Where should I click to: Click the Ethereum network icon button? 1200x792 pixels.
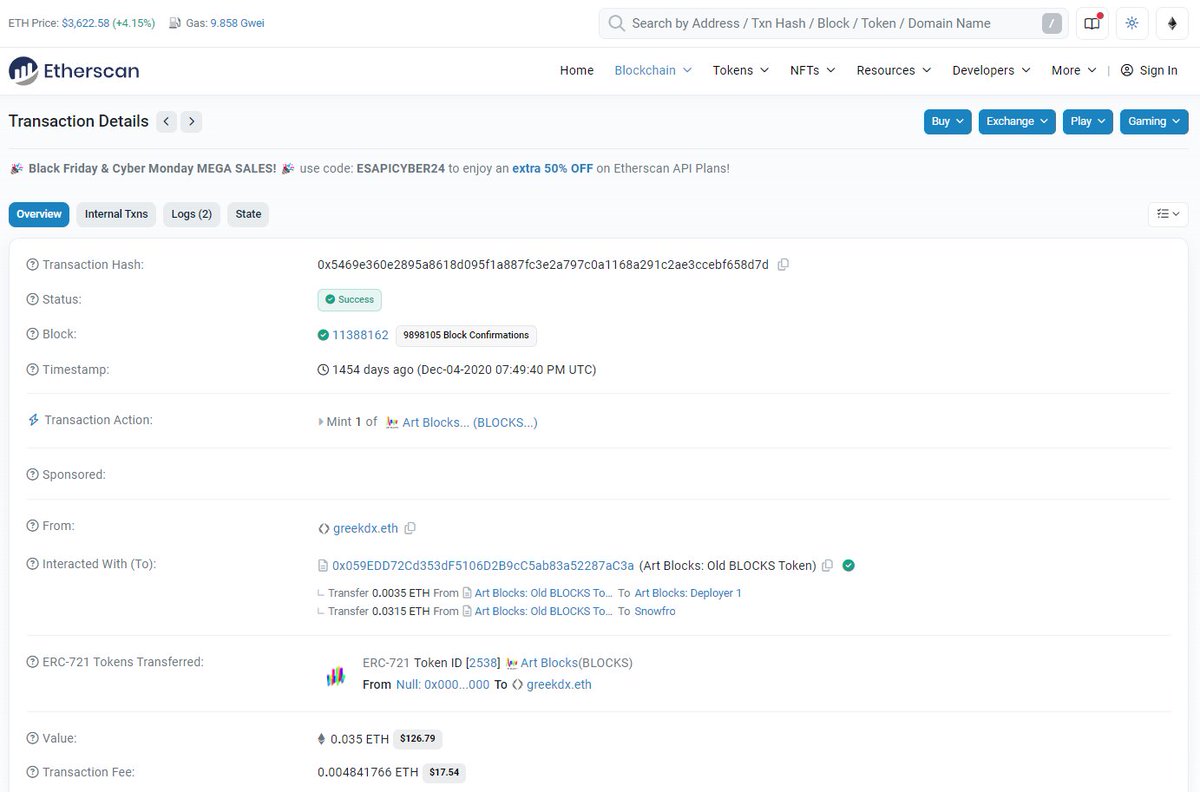(1172, 23)
